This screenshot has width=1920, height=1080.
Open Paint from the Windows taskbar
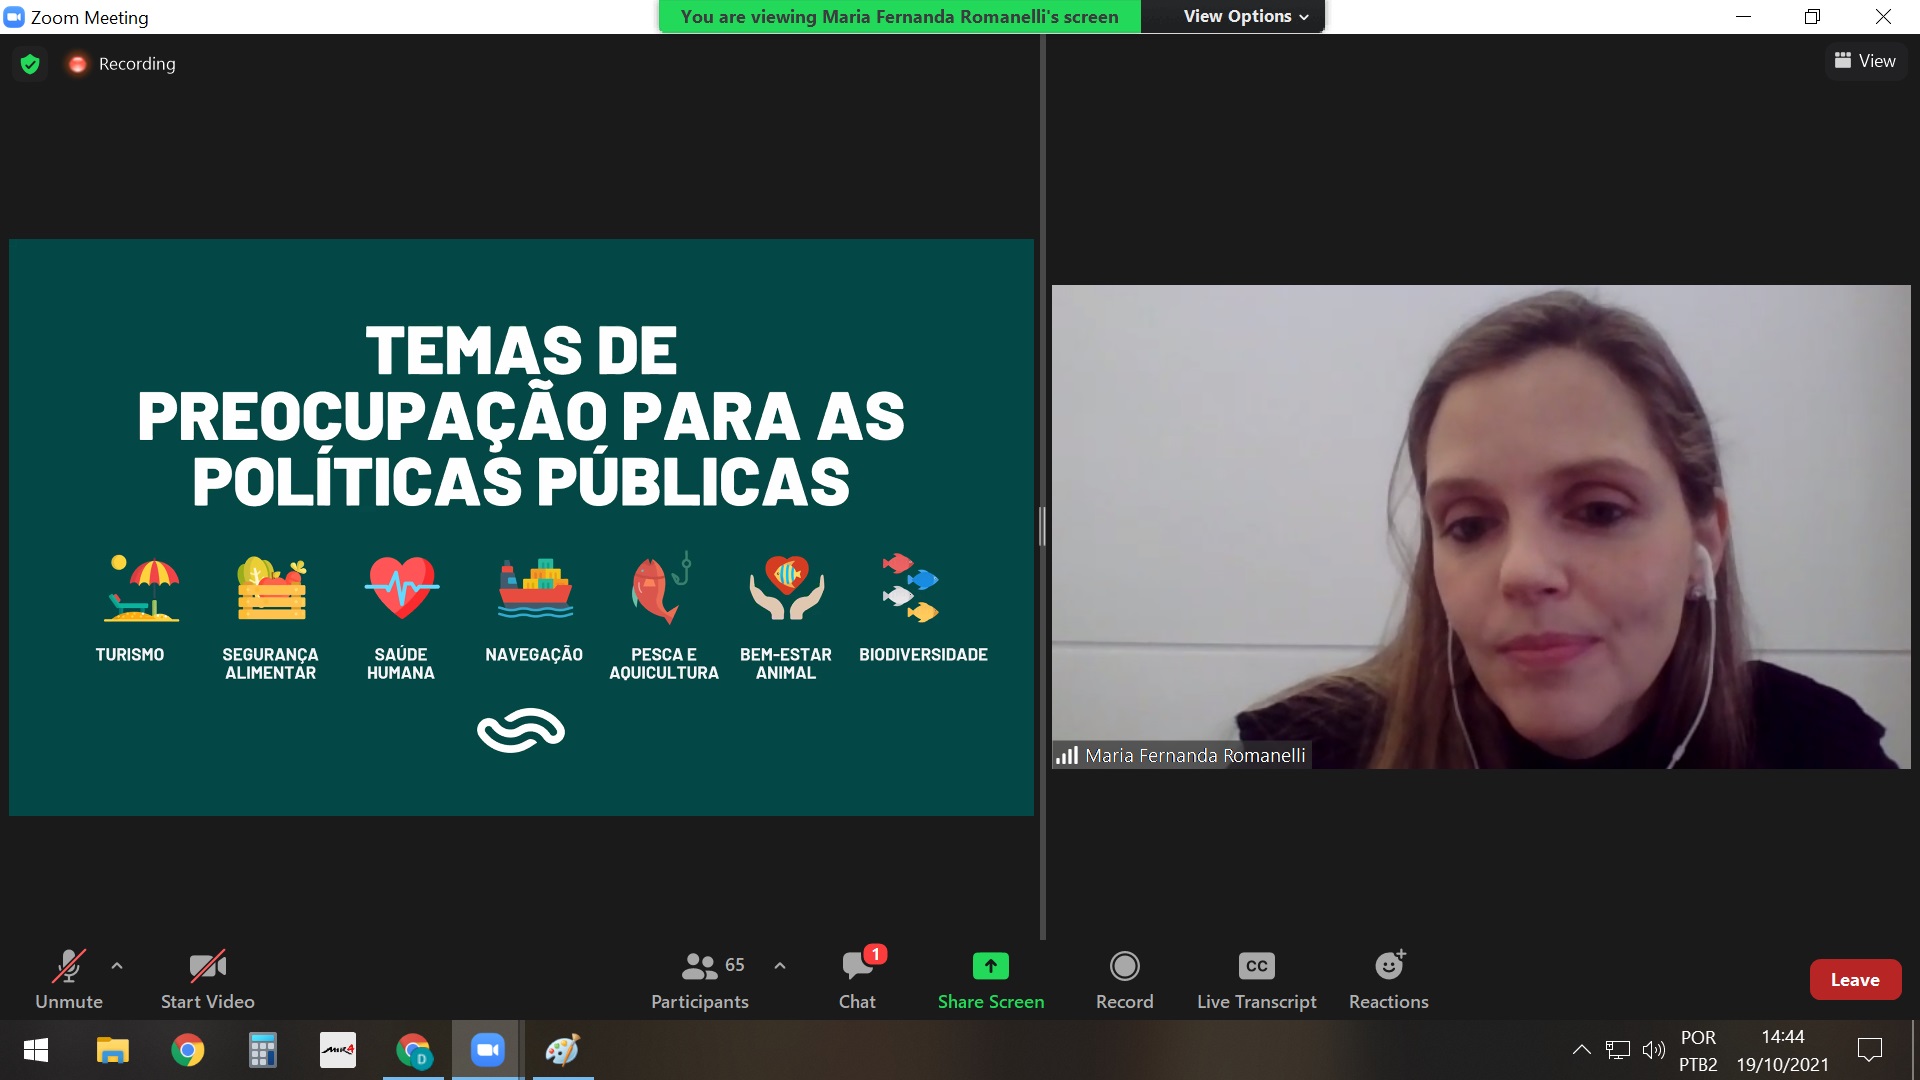[562, 1050]
